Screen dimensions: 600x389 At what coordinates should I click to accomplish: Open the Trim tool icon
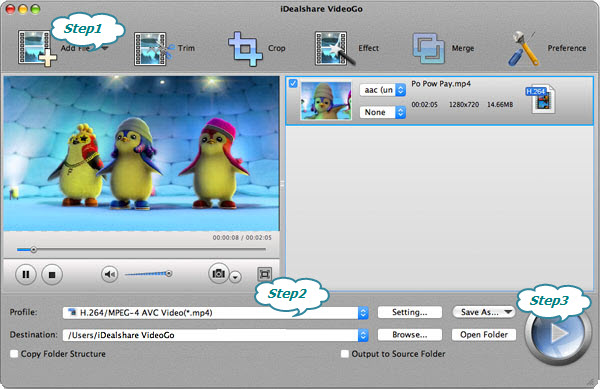coord(153,49)
